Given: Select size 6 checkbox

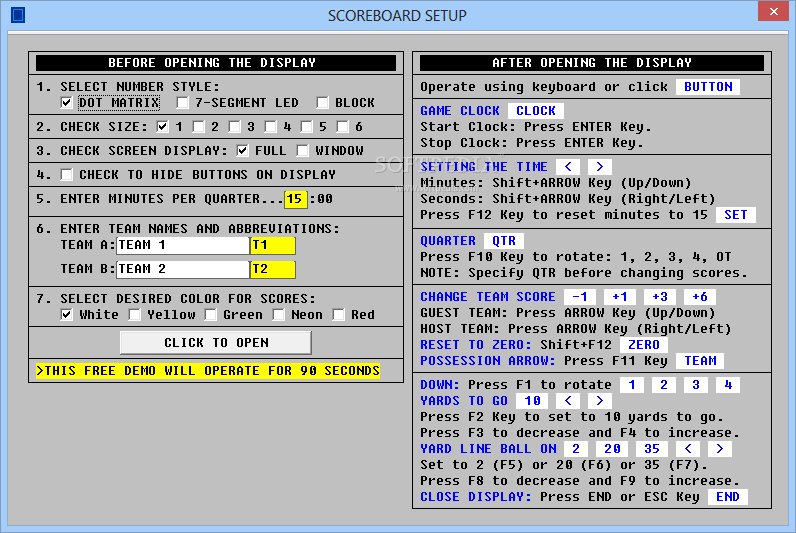Looking at the screenshot, I should click(343, 126).
